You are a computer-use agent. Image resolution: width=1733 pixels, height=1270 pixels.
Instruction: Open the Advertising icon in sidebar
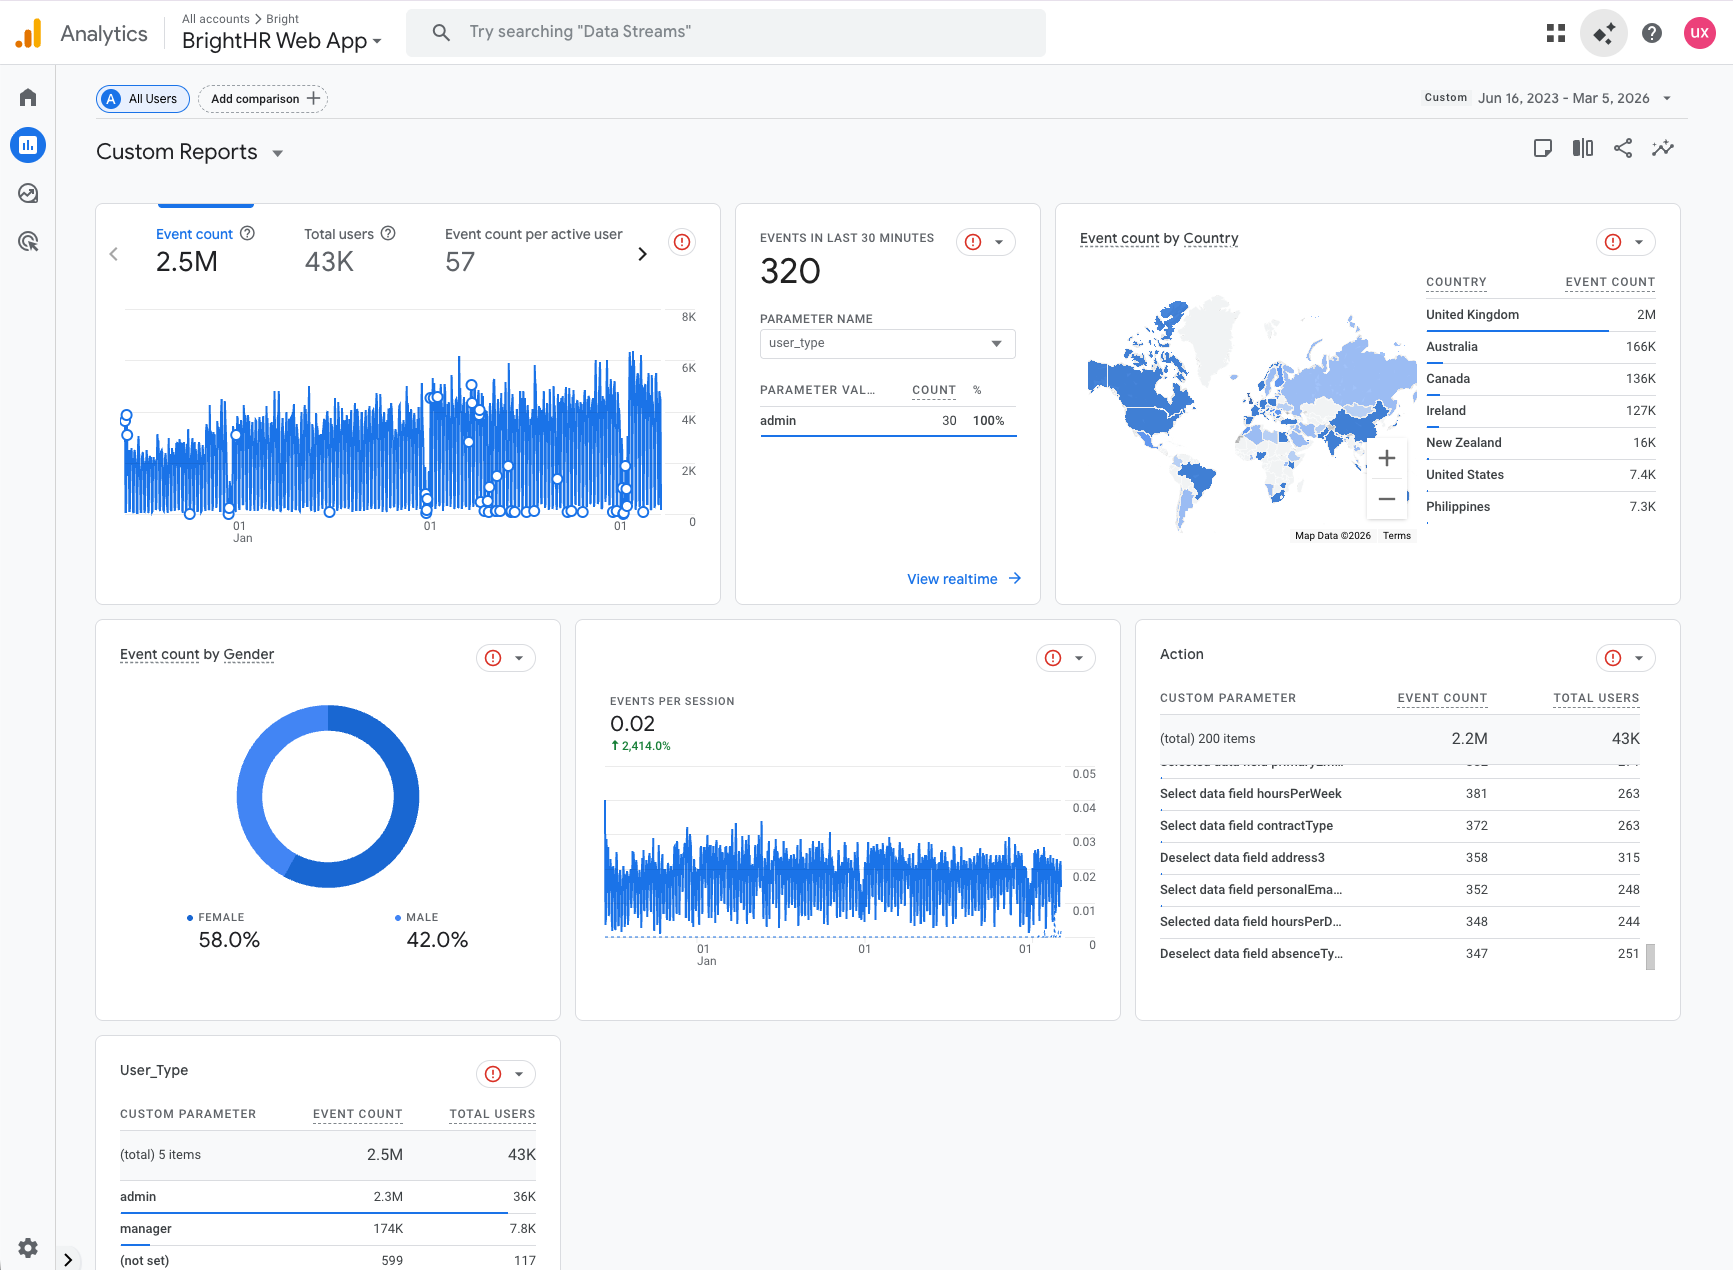point(28,241)
